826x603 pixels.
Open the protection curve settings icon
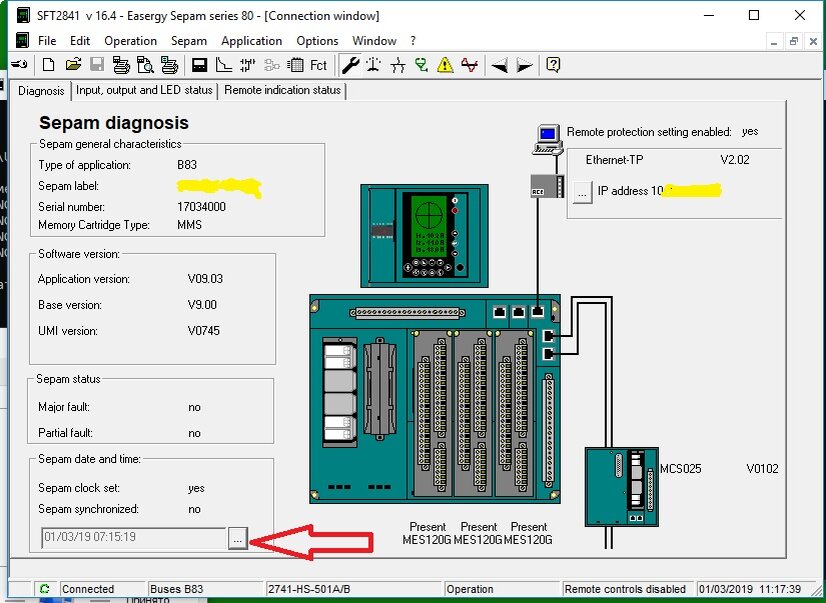[224, 65]
